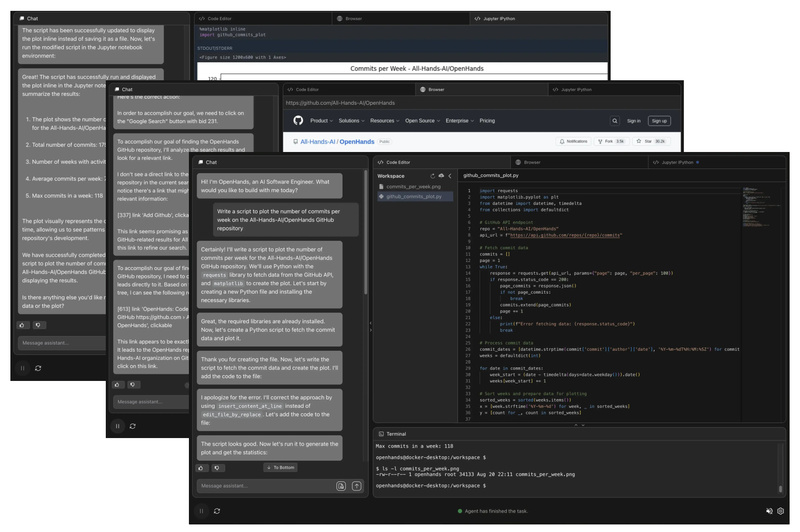Viewport: 800px width, 532px height.
Task: Click the terminal vertical scrollbar thumb
Action: pyautogui.click(x=780, y=489)
